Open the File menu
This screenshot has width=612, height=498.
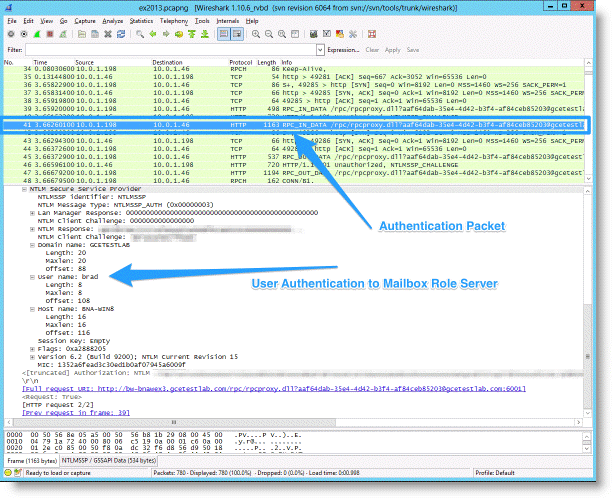(x=12, y=21)
